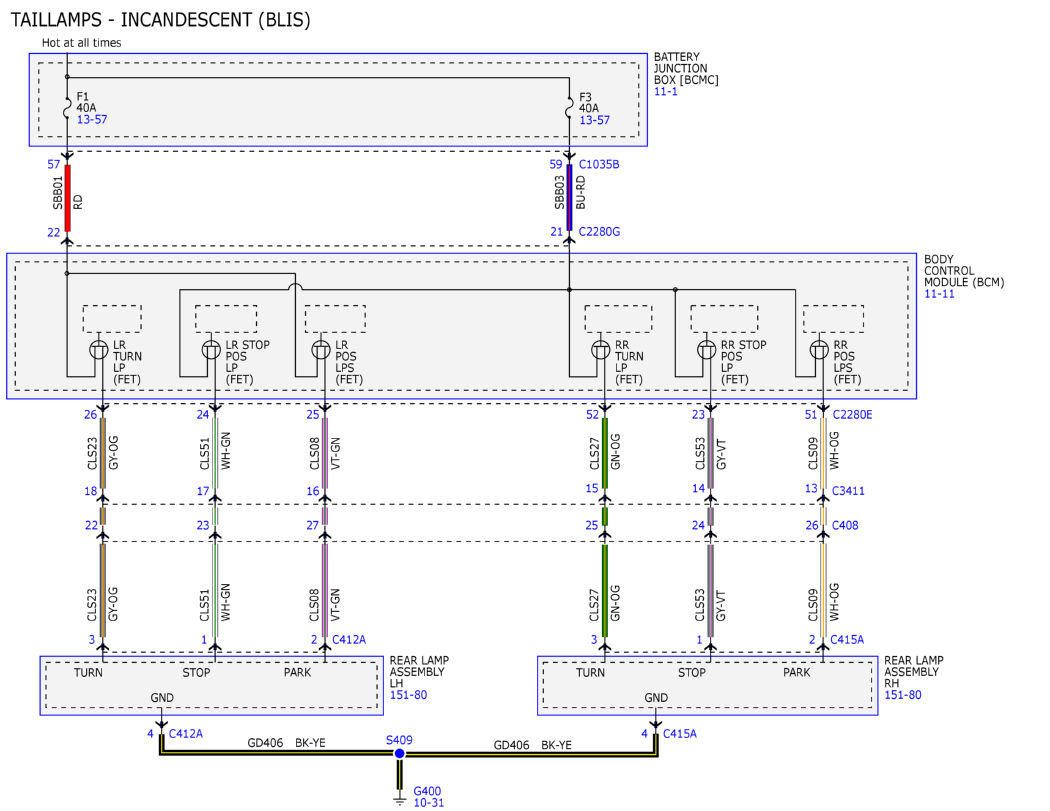Click the G400 ground symbol
This screenshot has width=1050, height=811.
(399, 800)
